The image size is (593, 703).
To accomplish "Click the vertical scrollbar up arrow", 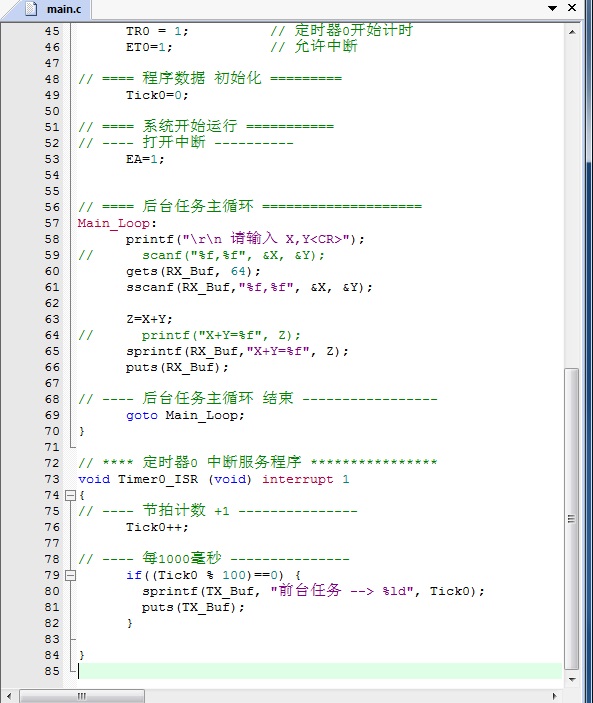I will [572, 32].
